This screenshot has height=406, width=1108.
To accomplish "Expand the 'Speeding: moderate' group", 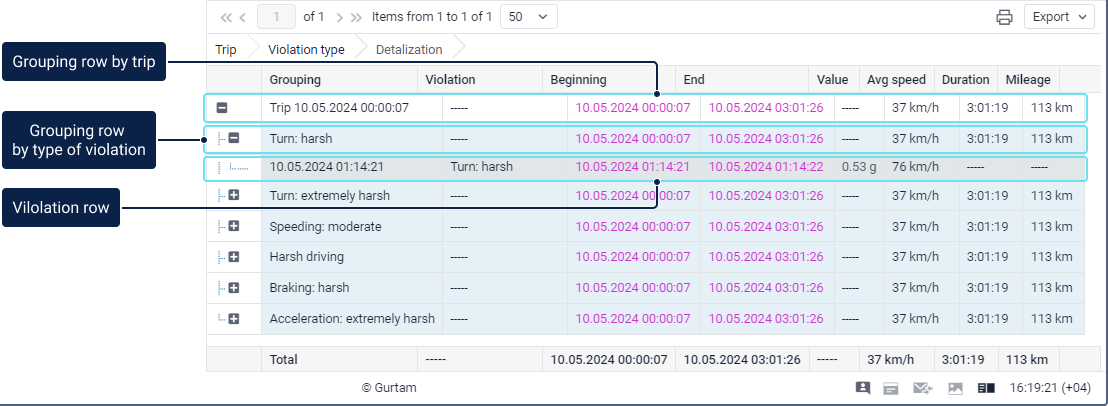I will pos(234,227).
